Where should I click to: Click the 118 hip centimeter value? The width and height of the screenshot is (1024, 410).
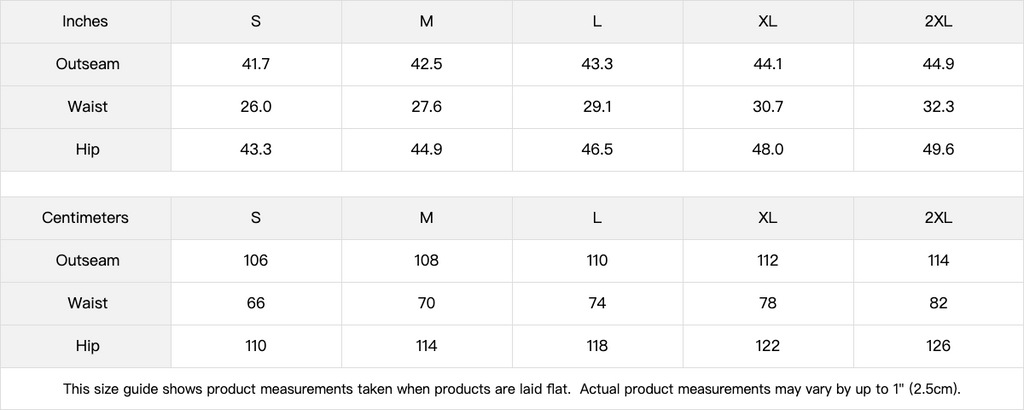(597, 346)
